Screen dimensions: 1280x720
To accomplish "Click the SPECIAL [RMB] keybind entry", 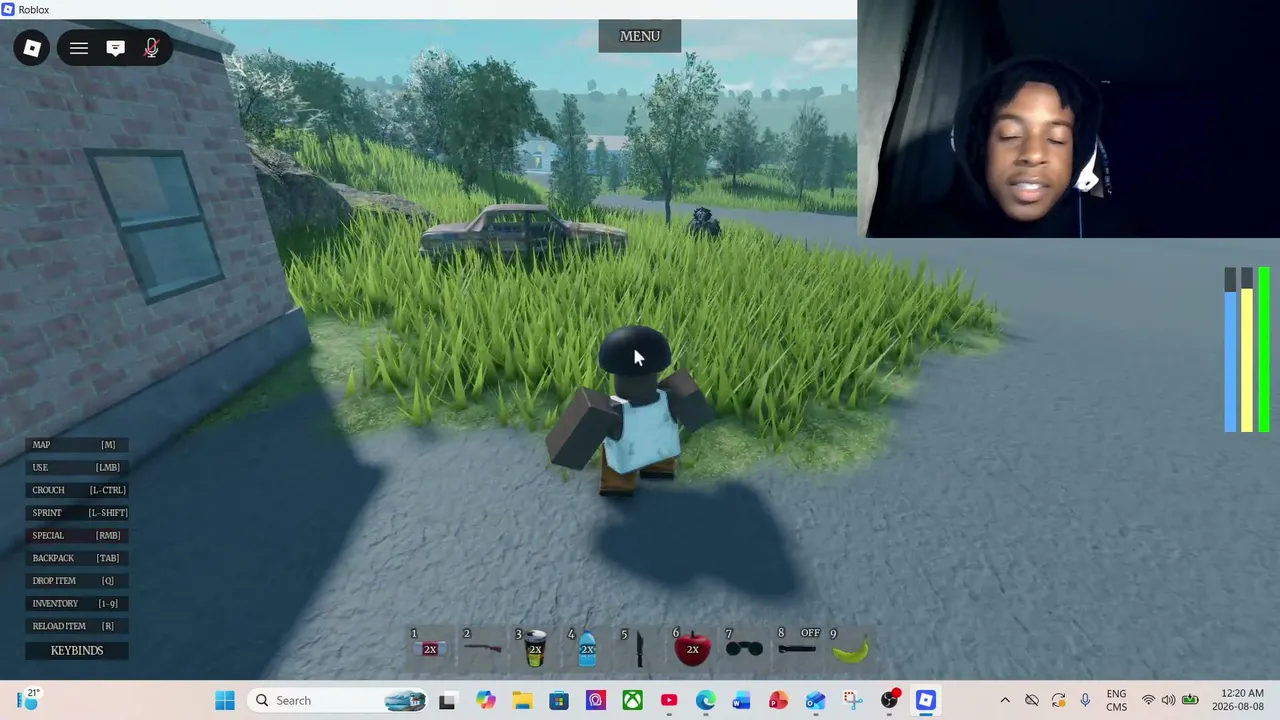I will tap(77, 535).
